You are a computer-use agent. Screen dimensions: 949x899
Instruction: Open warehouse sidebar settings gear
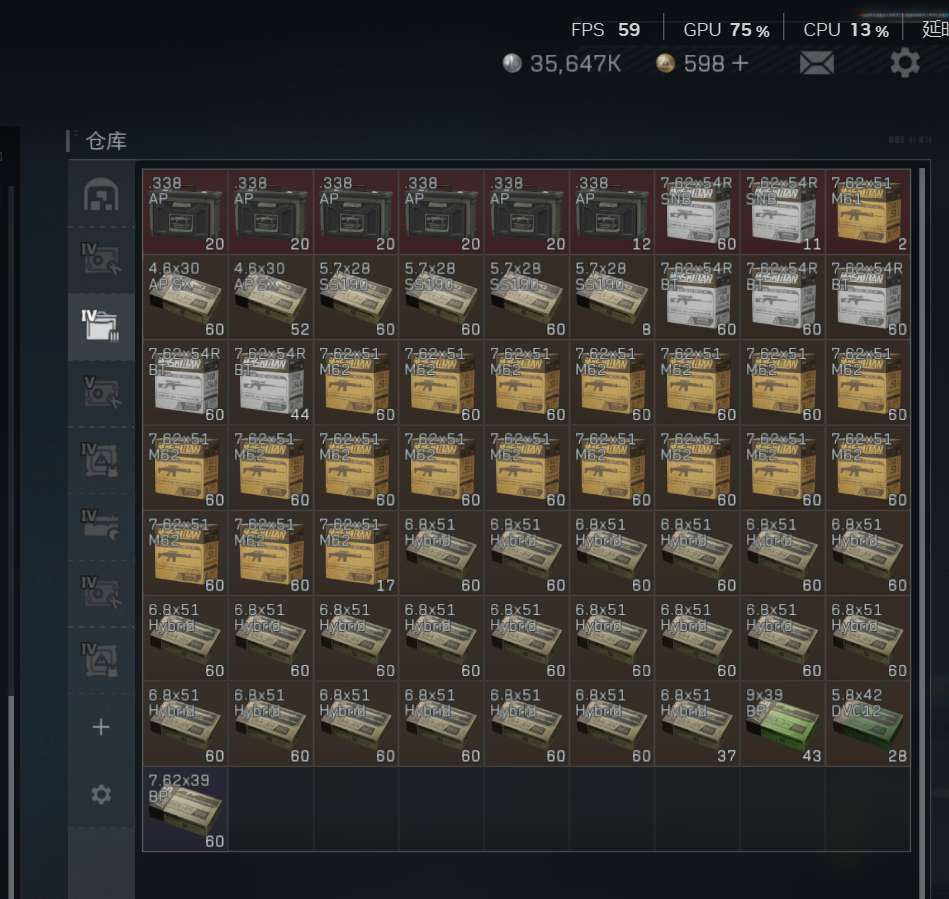[x=101, y=794]
